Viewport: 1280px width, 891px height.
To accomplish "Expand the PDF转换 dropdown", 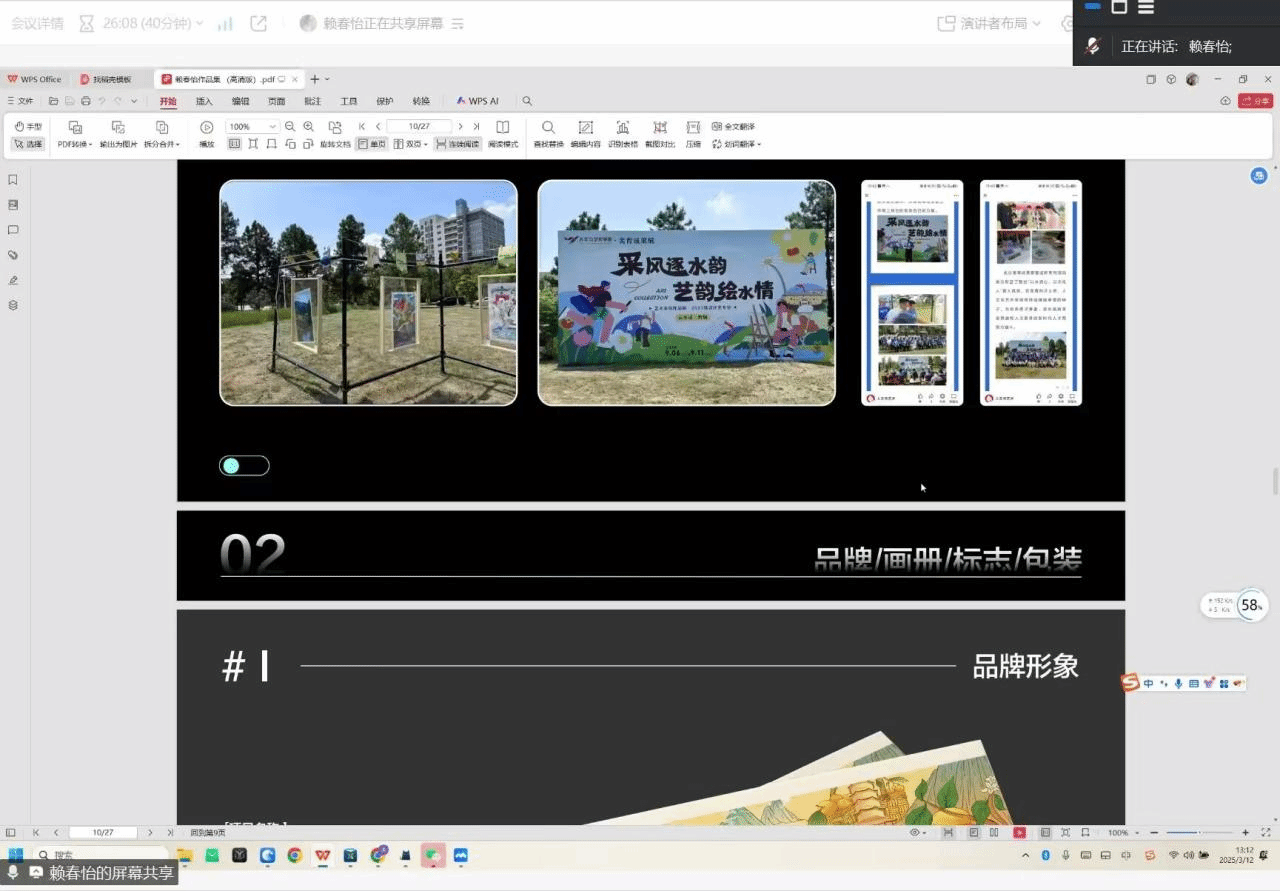I will tap(75, 144).
